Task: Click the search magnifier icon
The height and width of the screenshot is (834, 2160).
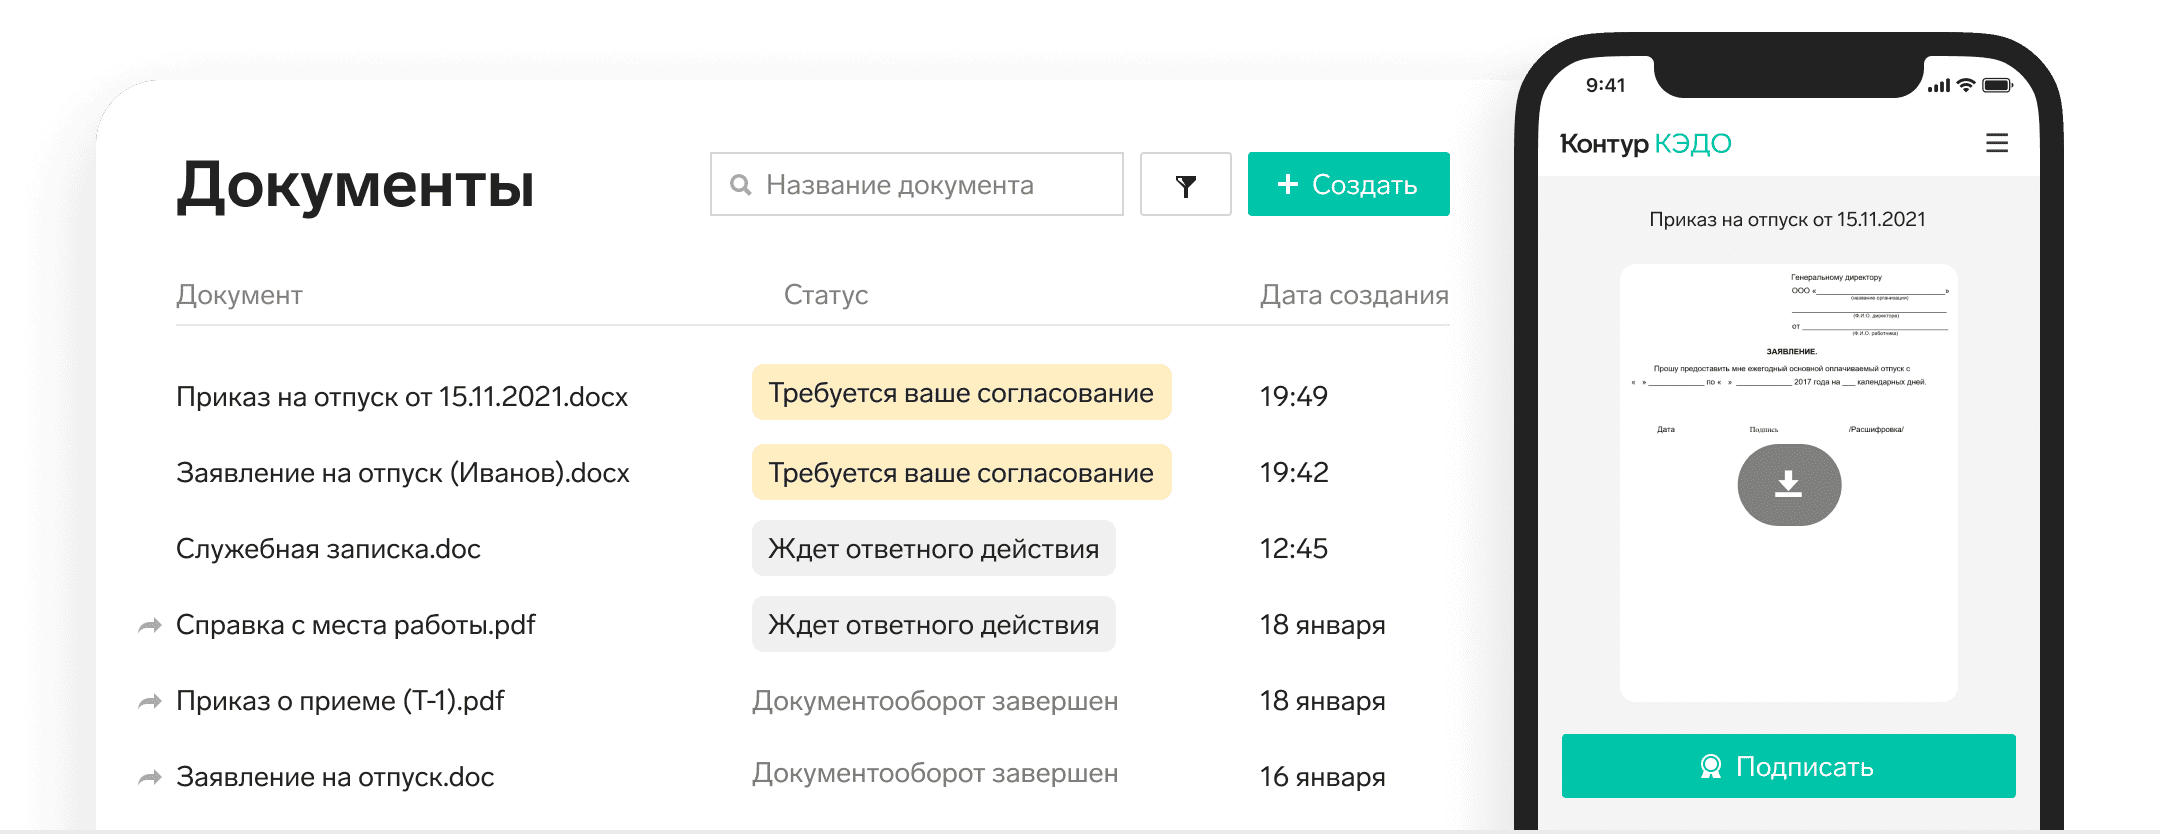Action: [x=740, y=185]
